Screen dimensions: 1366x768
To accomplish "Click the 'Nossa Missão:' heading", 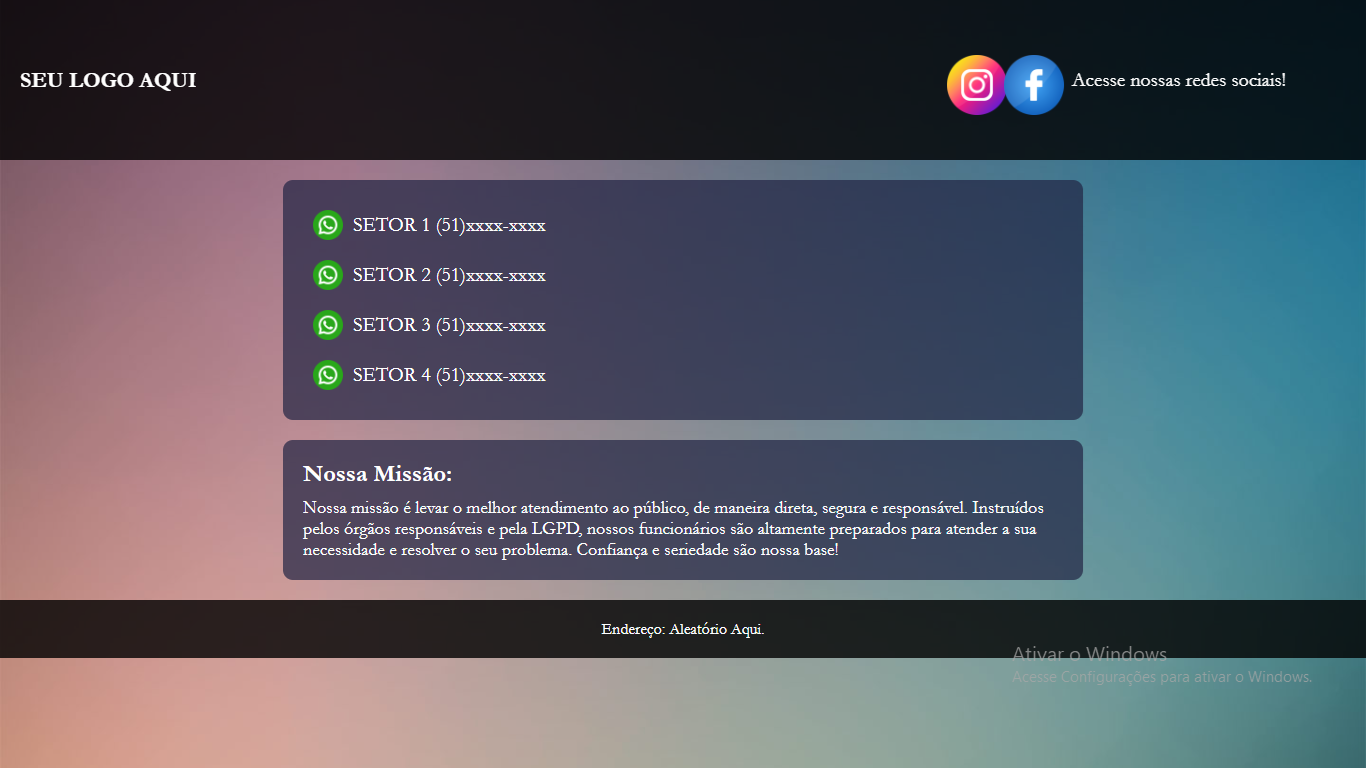I will pos(378,474).
